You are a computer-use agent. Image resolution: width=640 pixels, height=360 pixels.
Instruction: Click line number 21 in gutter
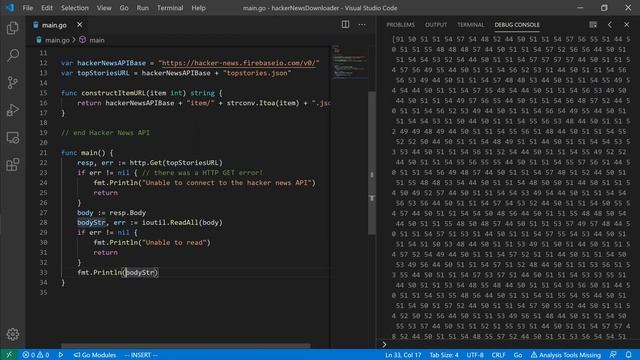(x=43, y=153)
